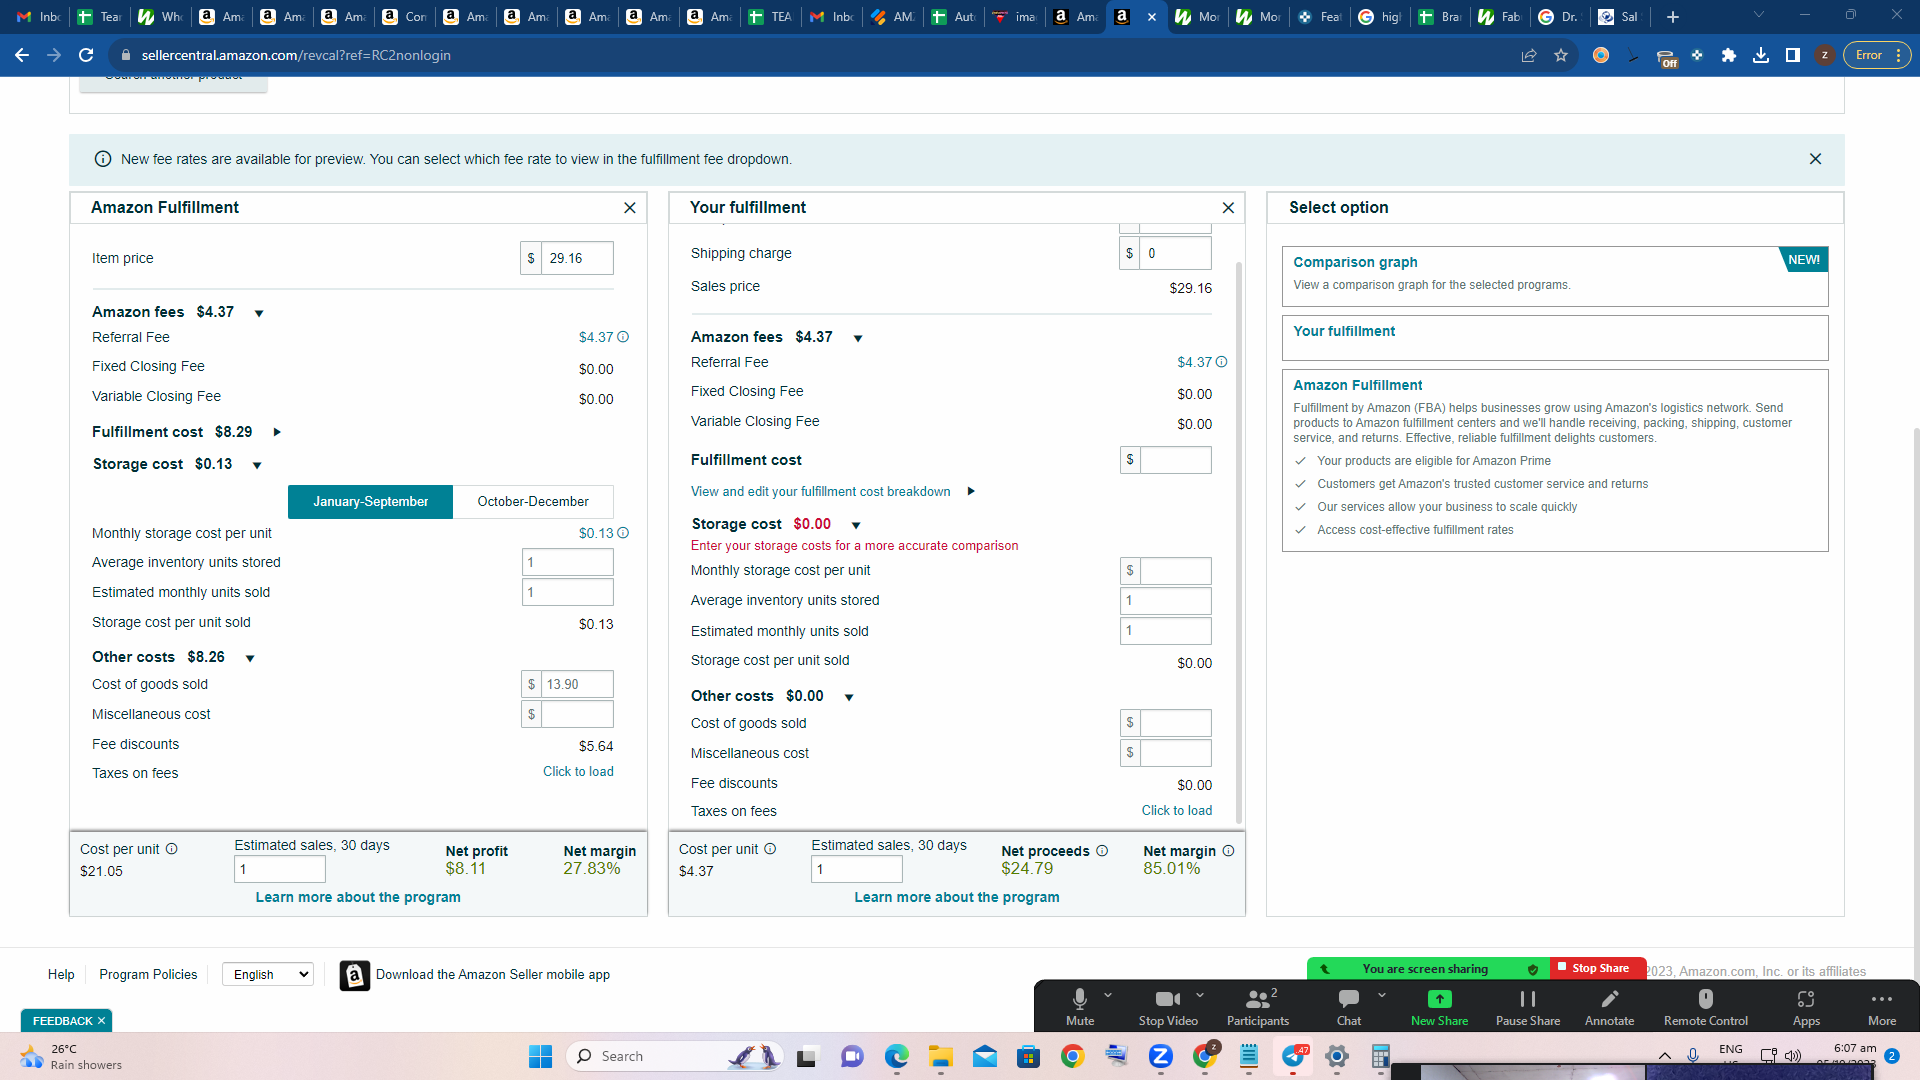Select the January-September storage period
Screen dimensions: 1920x1080
click(370, 501)
